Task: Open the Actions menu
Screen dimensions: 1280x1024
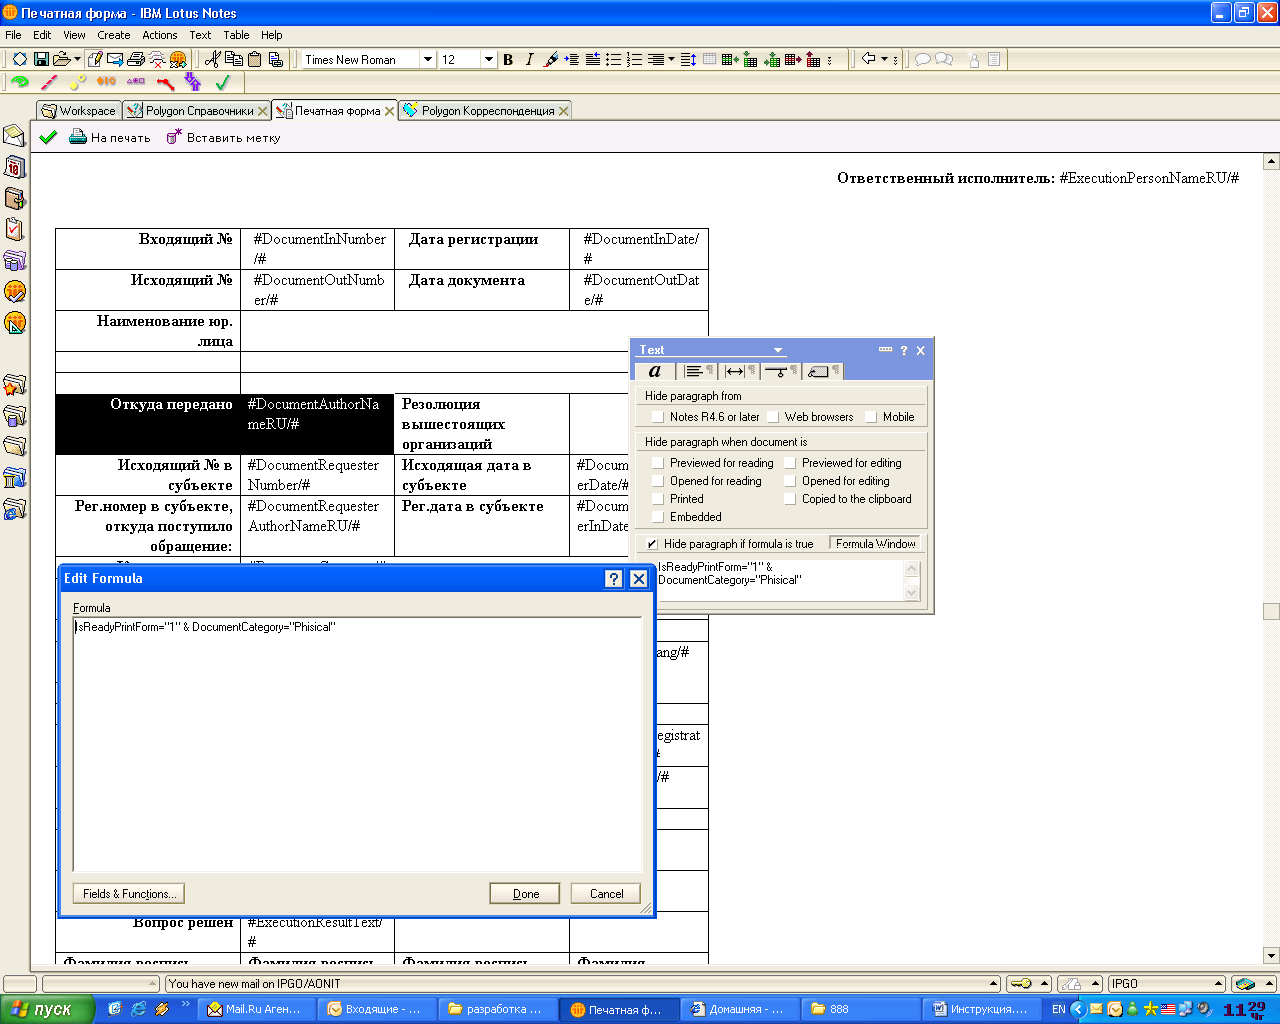Action: pos(160,35)
